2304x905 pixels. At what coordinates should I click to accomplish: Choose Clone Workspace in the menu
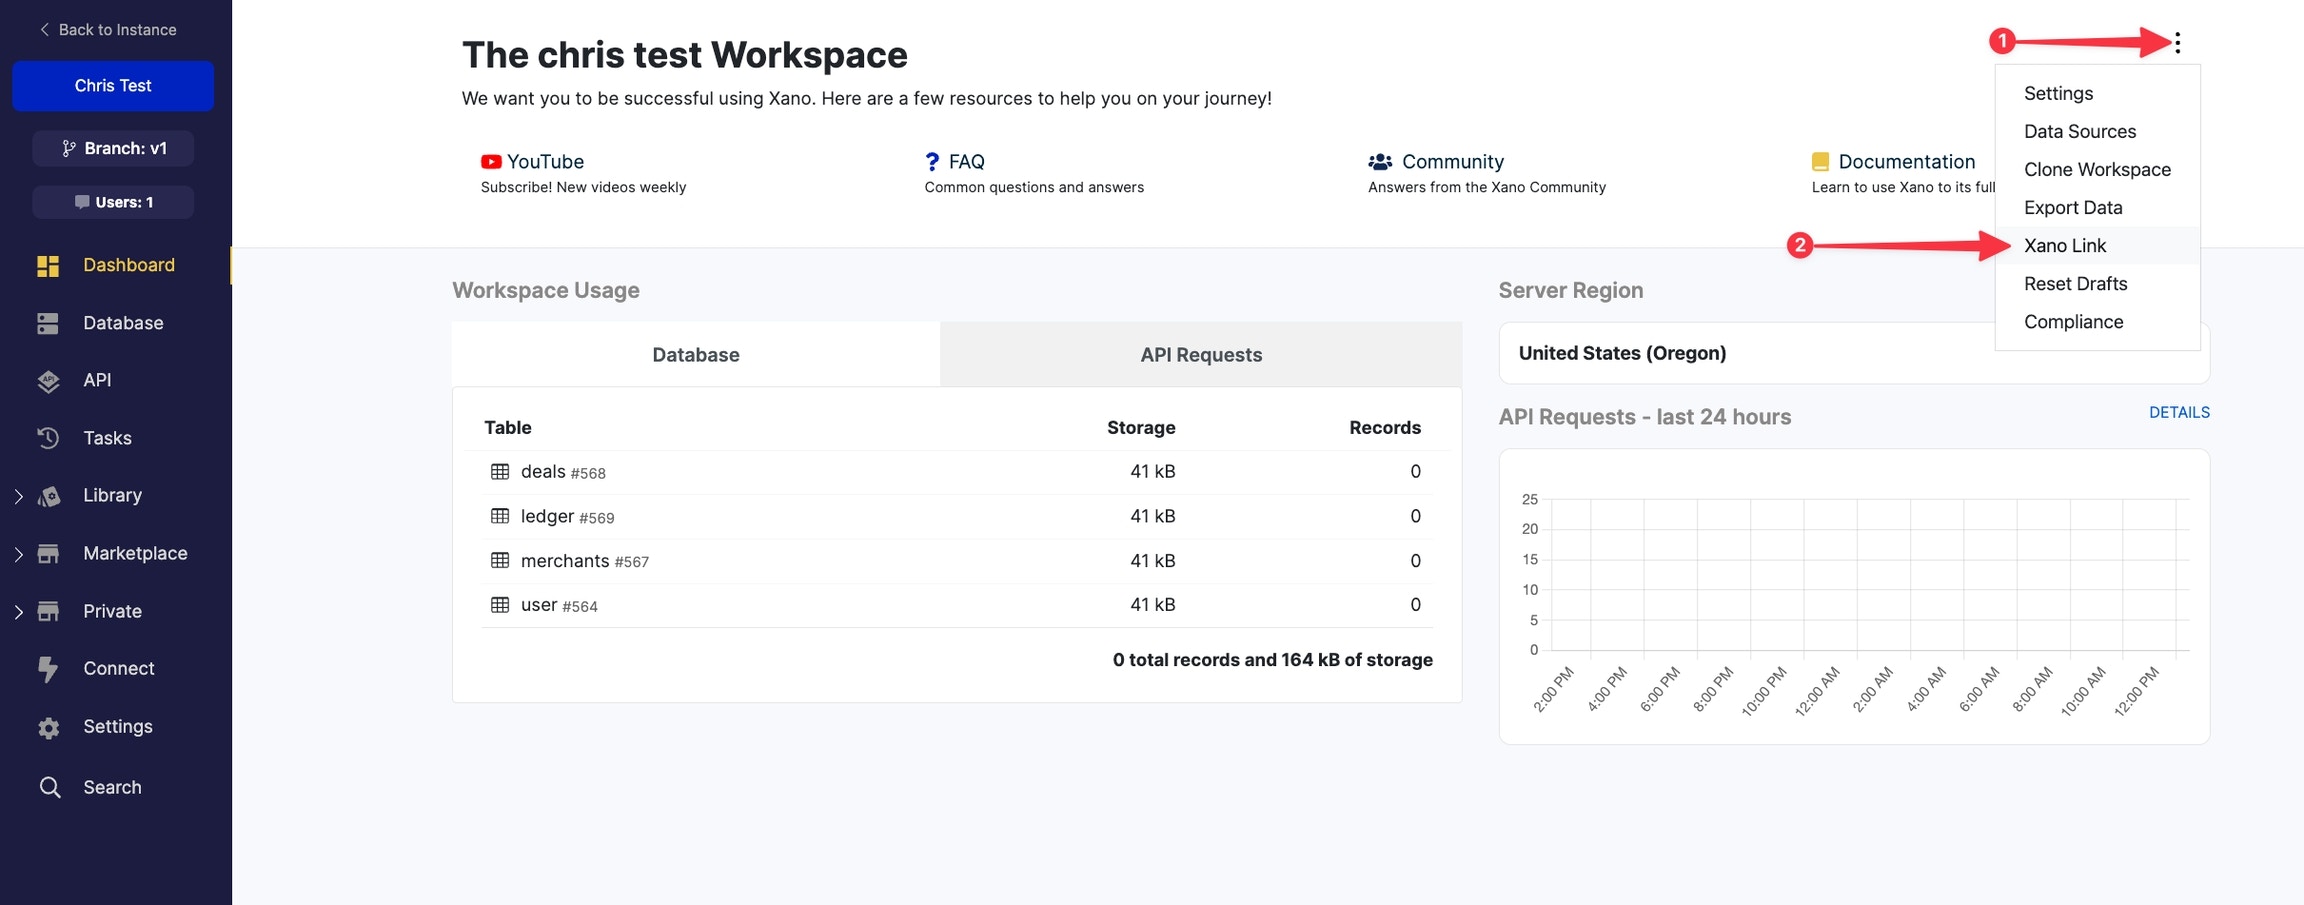click(2096, 170)
